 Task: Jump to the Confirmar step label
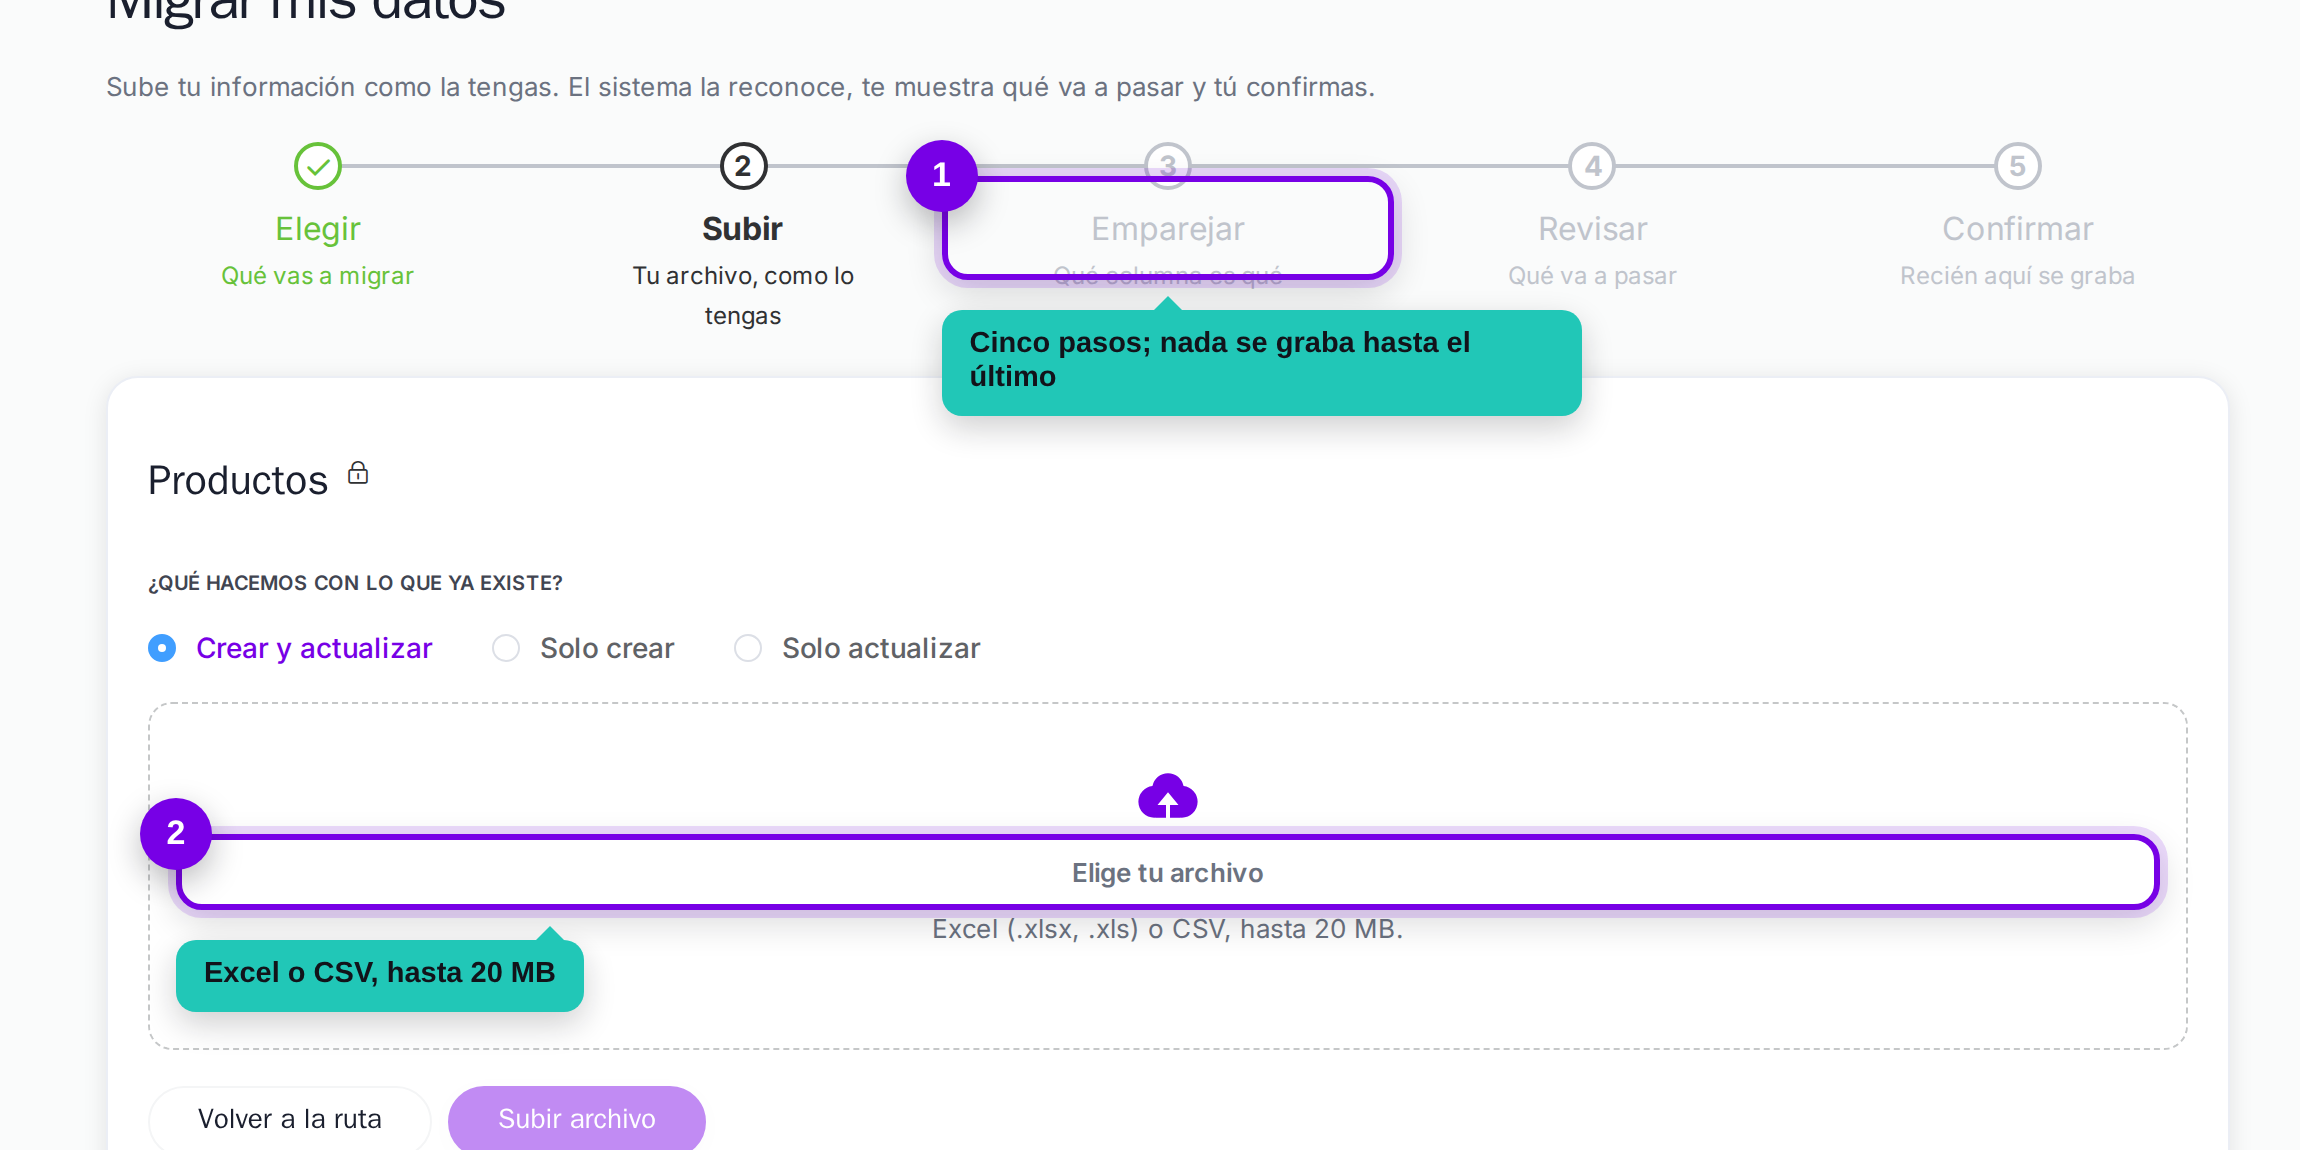(x=2018, y=229)
